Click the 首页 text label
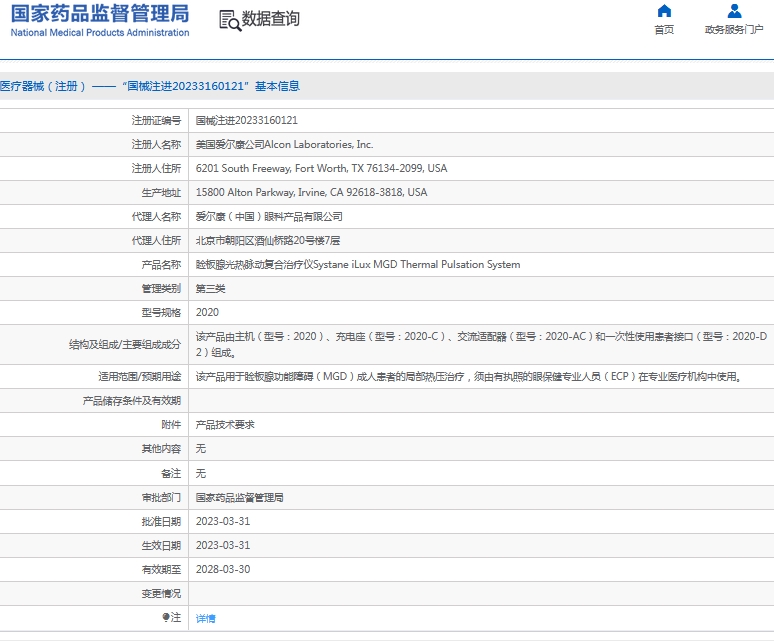Viewport: 774px width, 641px height. pyautogui.click(x=664, y=30)
